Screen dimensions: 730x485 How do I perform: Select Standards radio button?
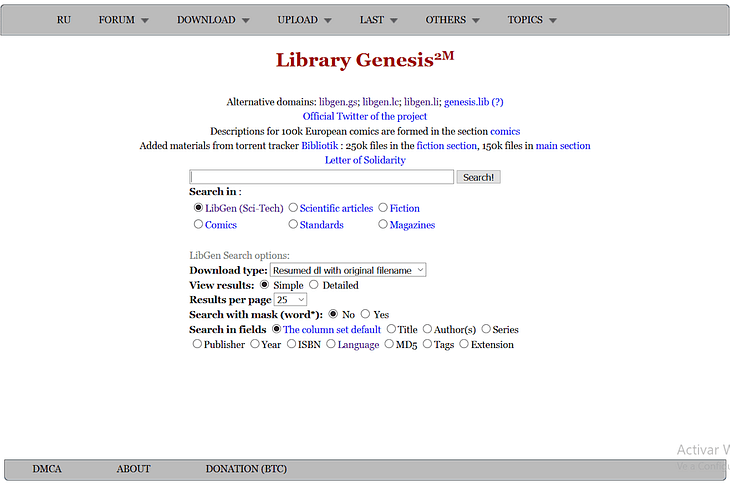[x=293, y=224]
